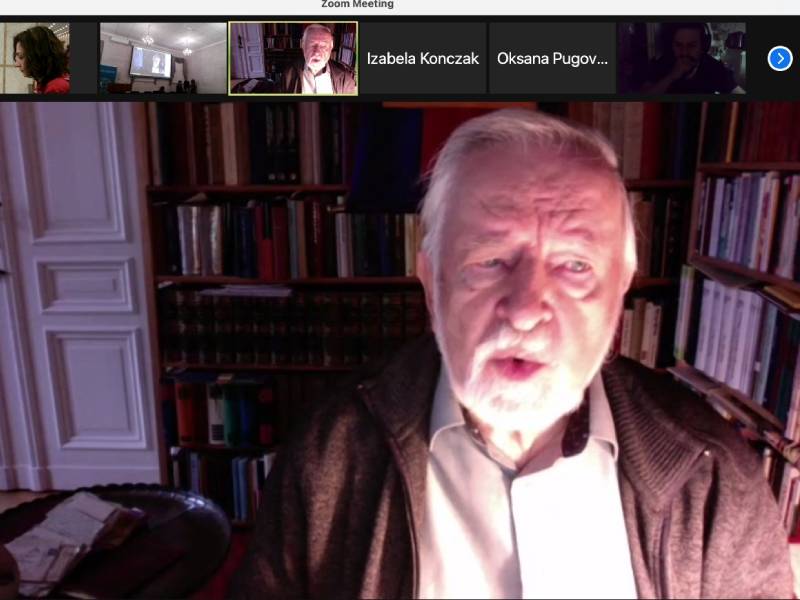Select Izabela Konczak participant tile
Viewport: 800px width, 600px height.
point(422,58)
